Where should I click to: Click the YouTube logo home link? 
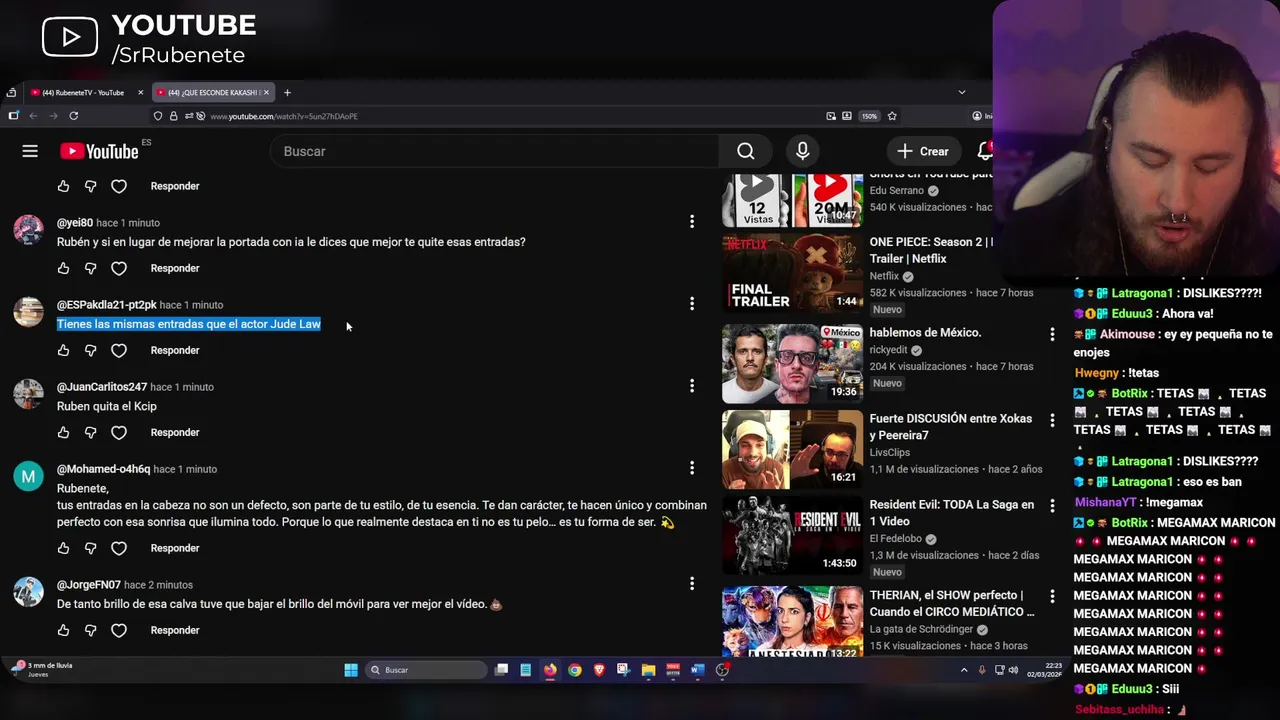tap(99, 151)
